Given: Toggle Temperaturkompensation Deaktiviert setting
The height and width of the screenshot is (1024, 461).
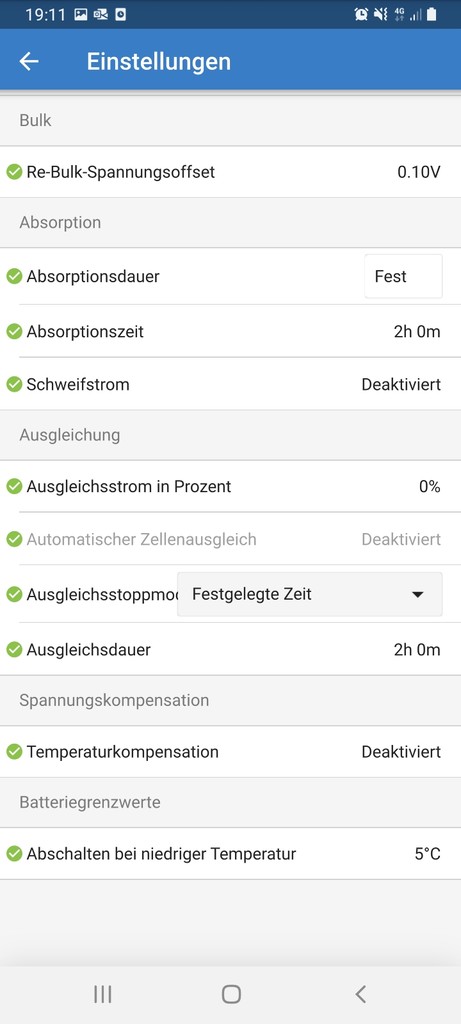Looking at the screenshot, I should [401, 752].
